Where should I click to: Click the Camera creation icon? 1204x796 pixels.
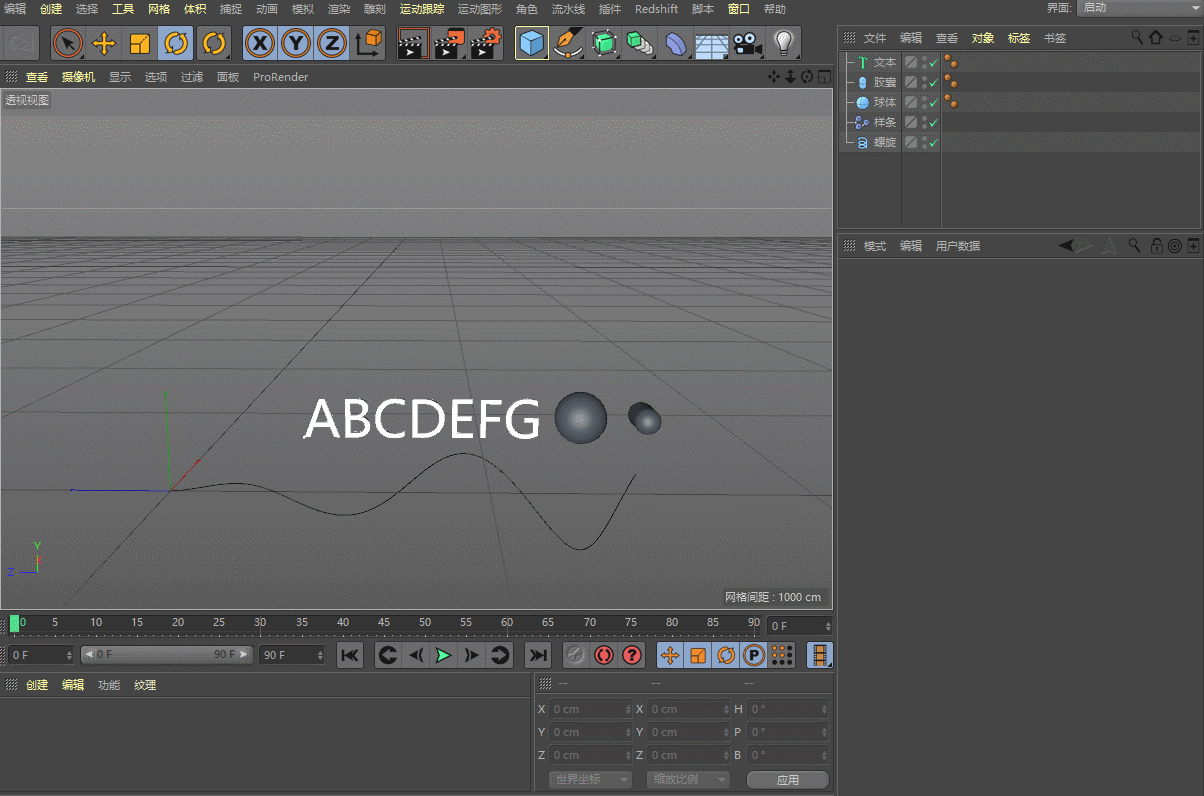749,44
